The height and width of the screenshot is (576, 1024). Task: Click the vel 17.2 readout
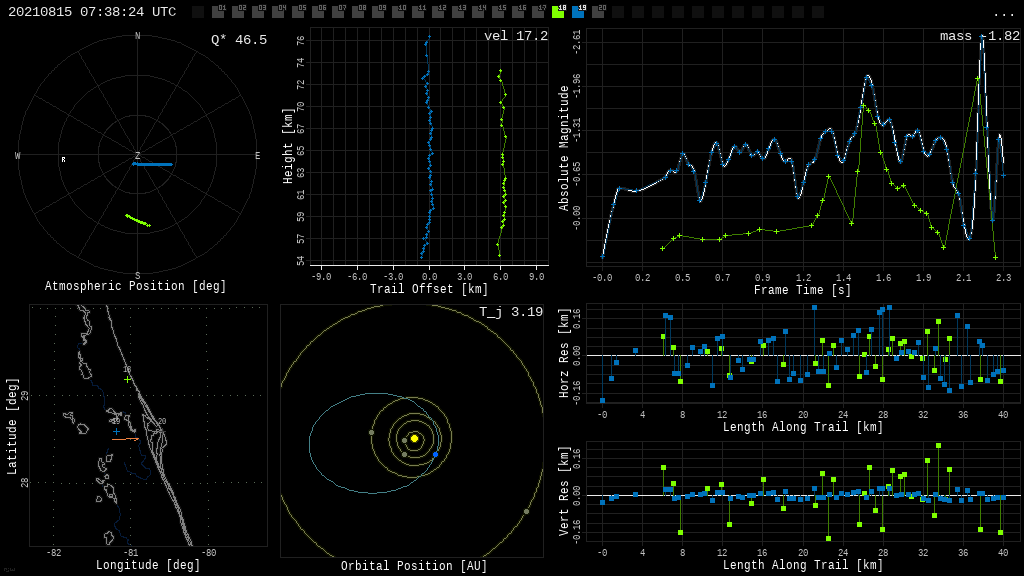[x=515, y=36]
